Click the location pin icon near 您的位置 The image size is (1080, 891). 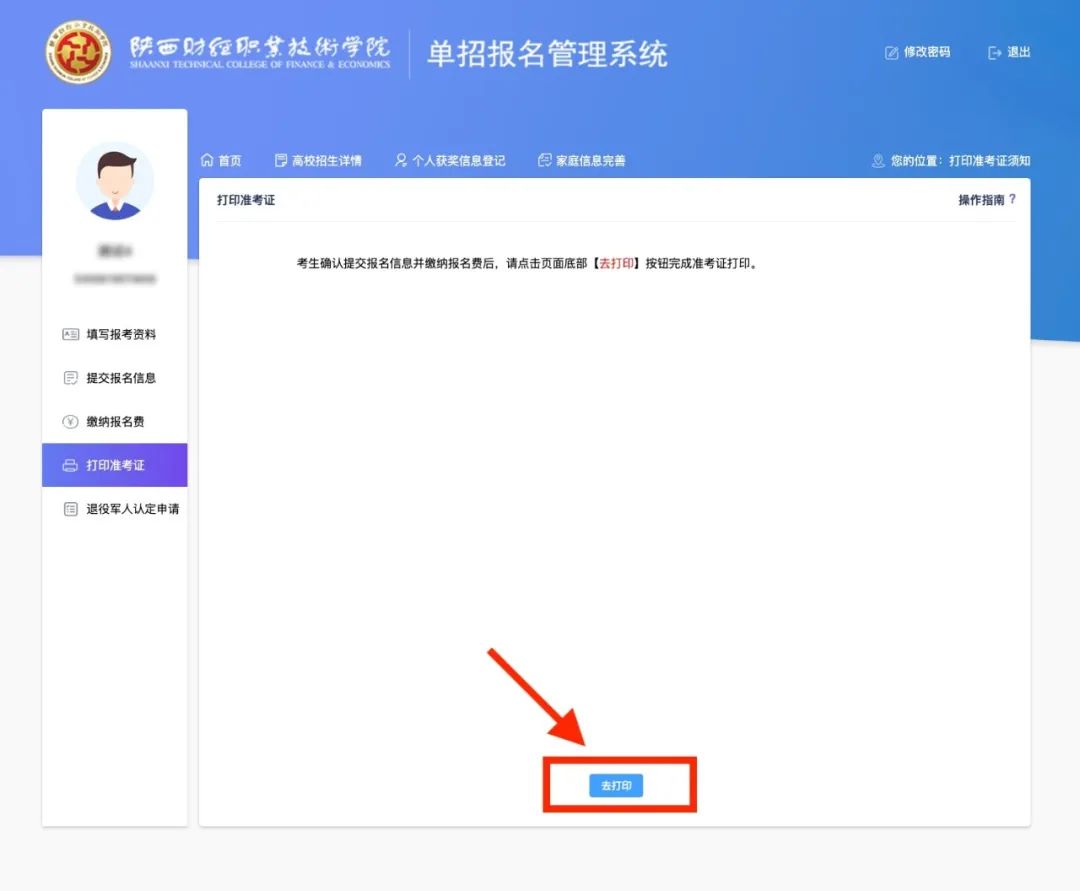tap(878, 161)
